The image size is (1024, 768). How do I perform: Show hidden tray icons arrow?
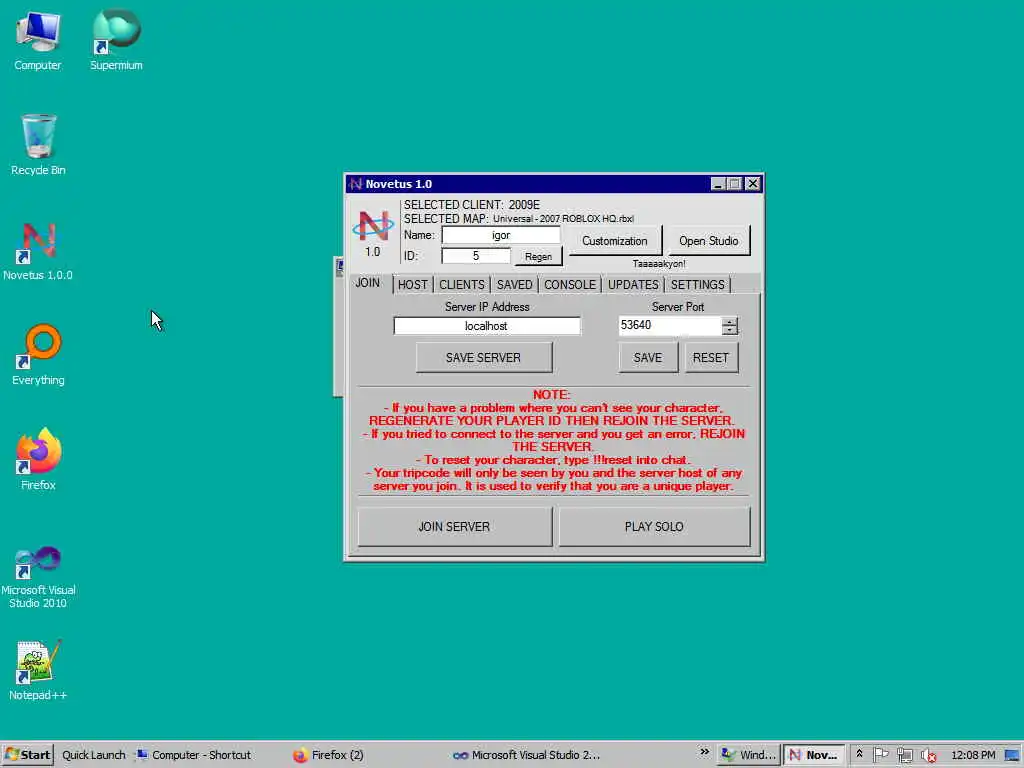coord(859,754)
